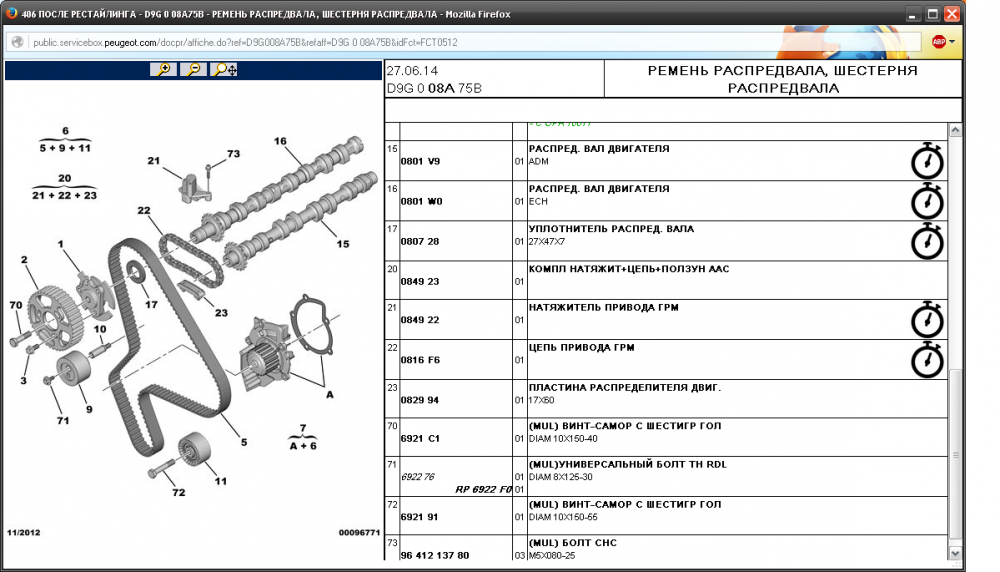Select part number 0849 23 in list
The height and width of the screenshot is (572, 1000).
(x=420, y=281)
